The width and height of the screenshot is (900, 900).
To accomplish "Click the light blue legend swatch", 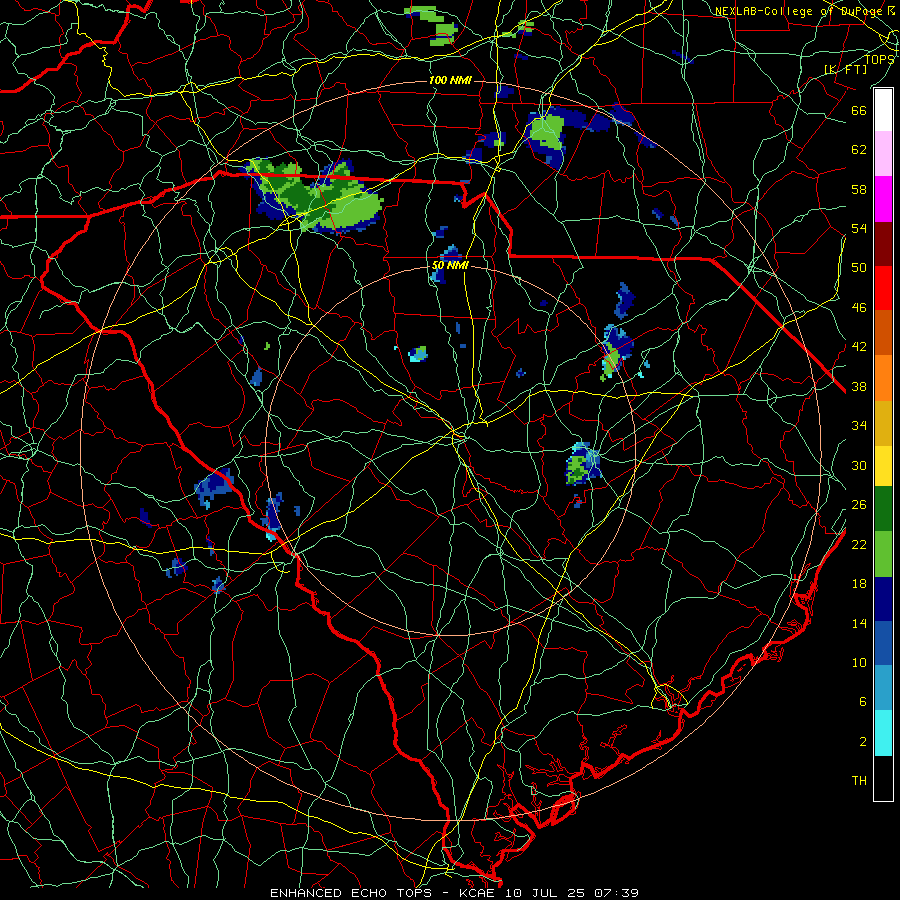I will tap(883, 688).
